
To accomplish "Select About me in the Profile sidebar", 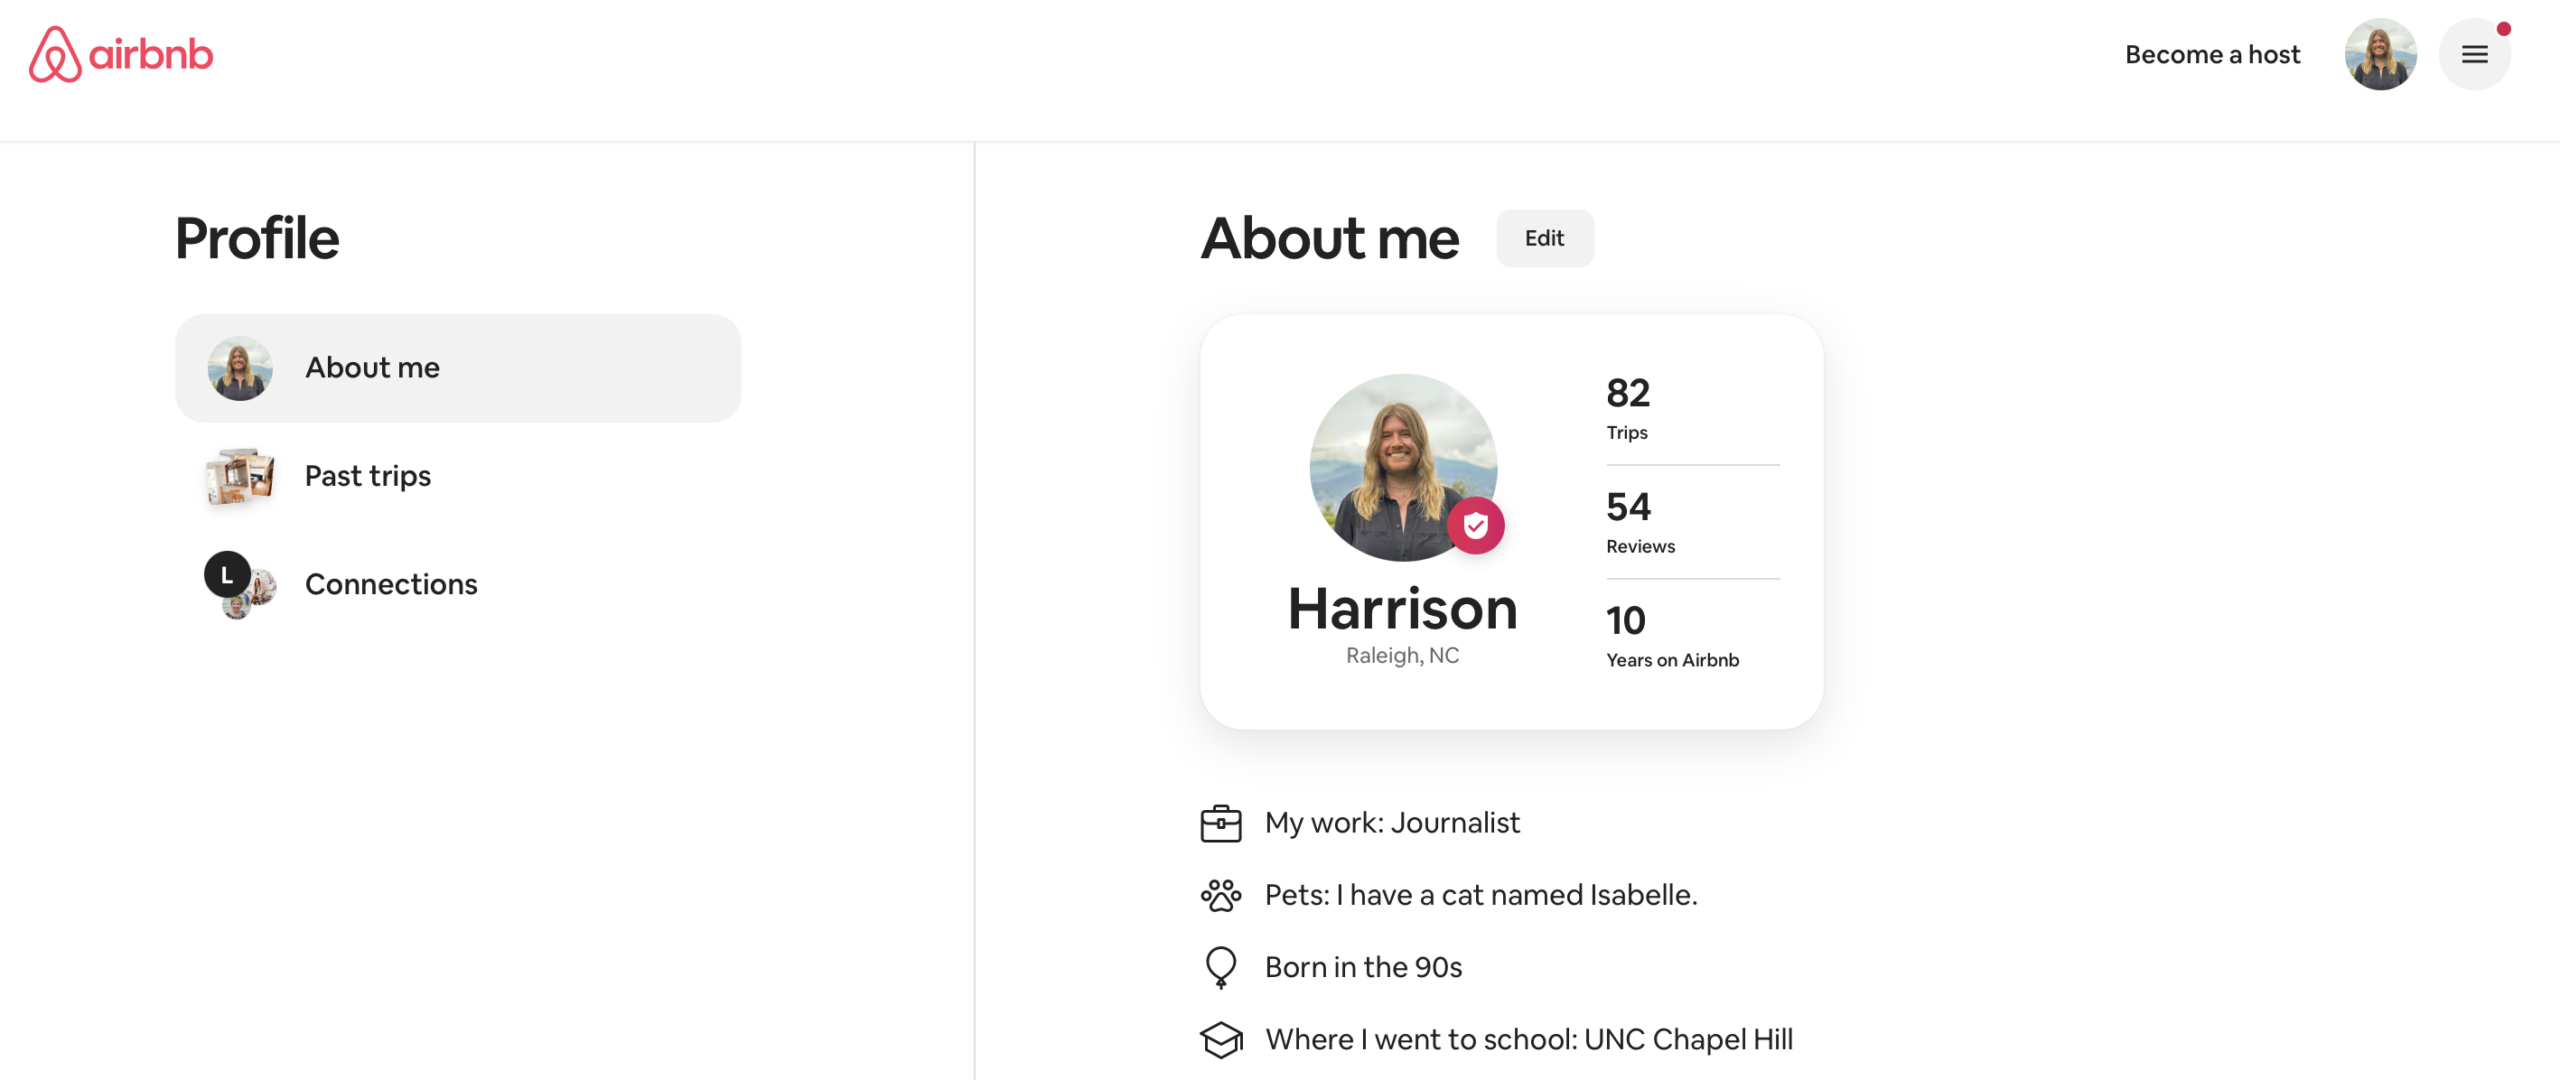I will tap(458, 368).
